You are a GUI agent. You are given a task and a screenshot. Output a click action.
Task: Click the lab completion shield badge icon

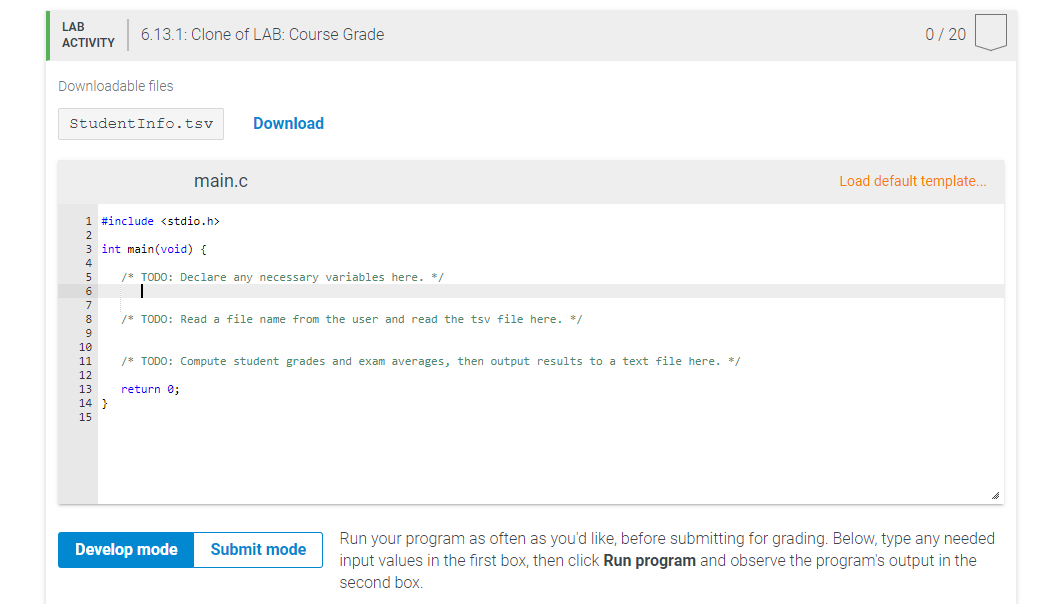[x=990, y=33]
